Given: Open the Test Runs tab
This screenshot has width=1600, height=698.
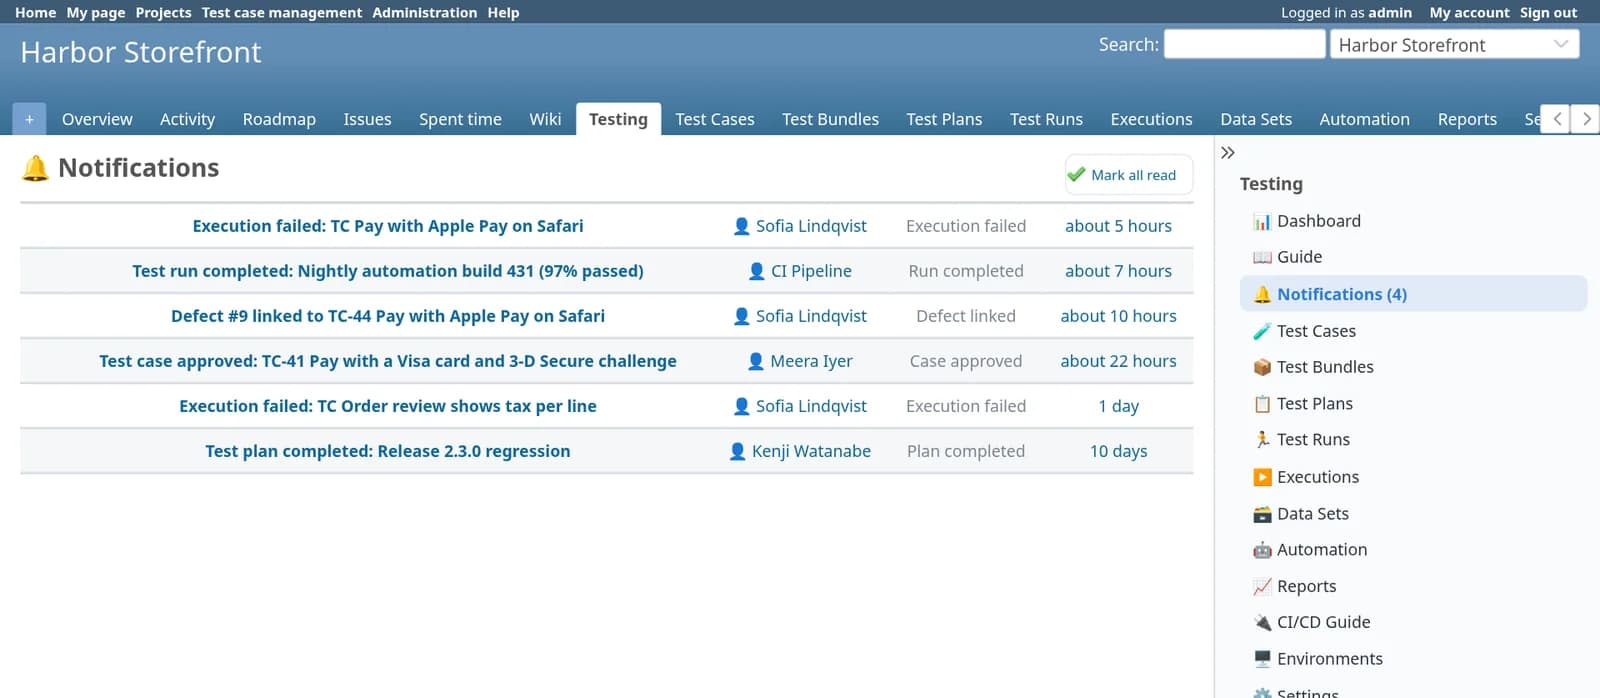Looking at the screenshot, I should click(1046, 119).
